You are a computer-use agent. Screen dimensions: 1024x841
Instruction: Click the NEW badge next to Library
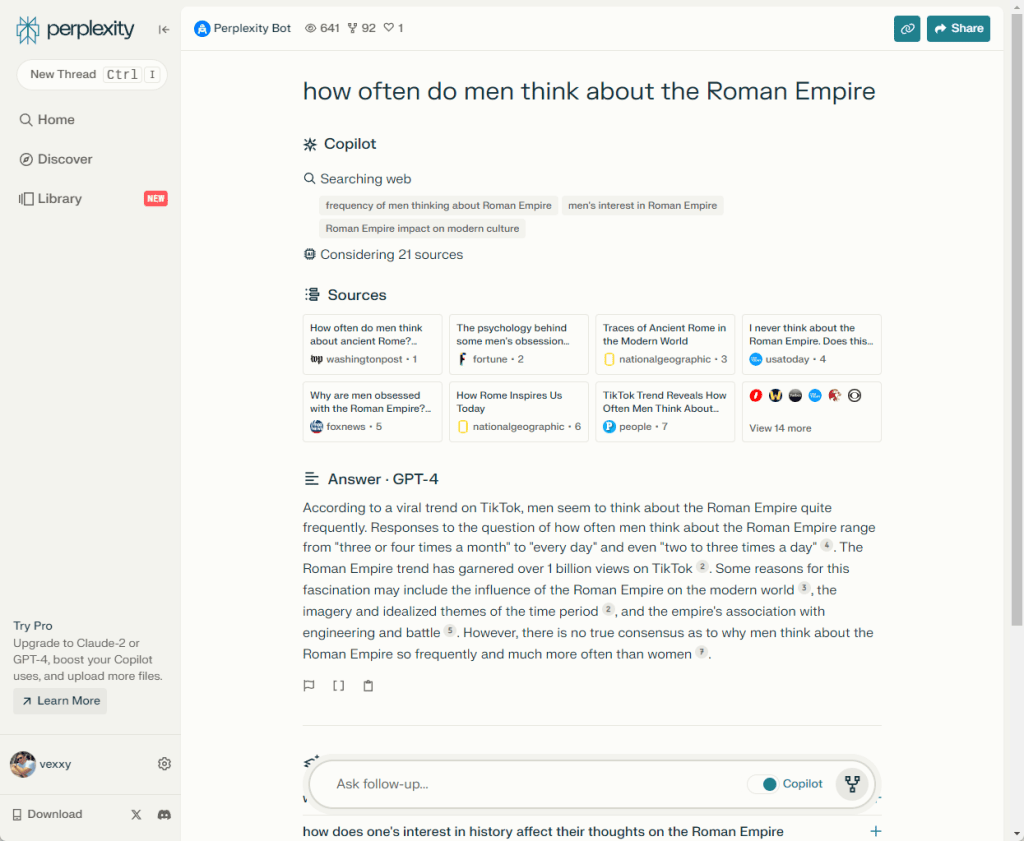(155, 198)
